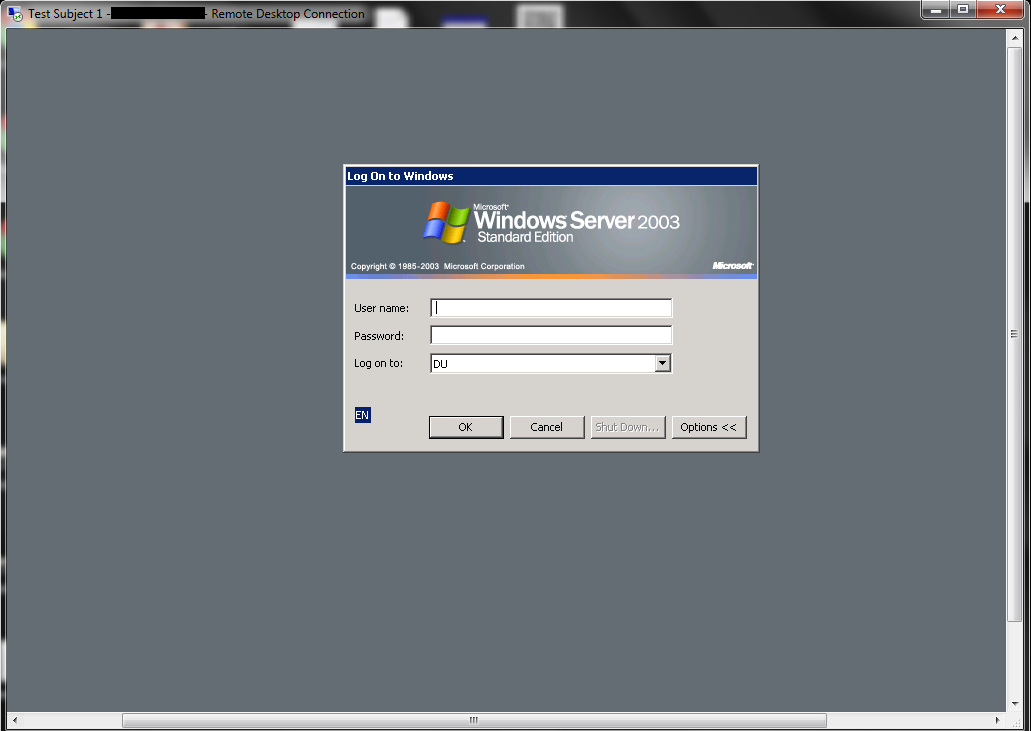
Task: Click the Password input field
Action: click(551, 335)
